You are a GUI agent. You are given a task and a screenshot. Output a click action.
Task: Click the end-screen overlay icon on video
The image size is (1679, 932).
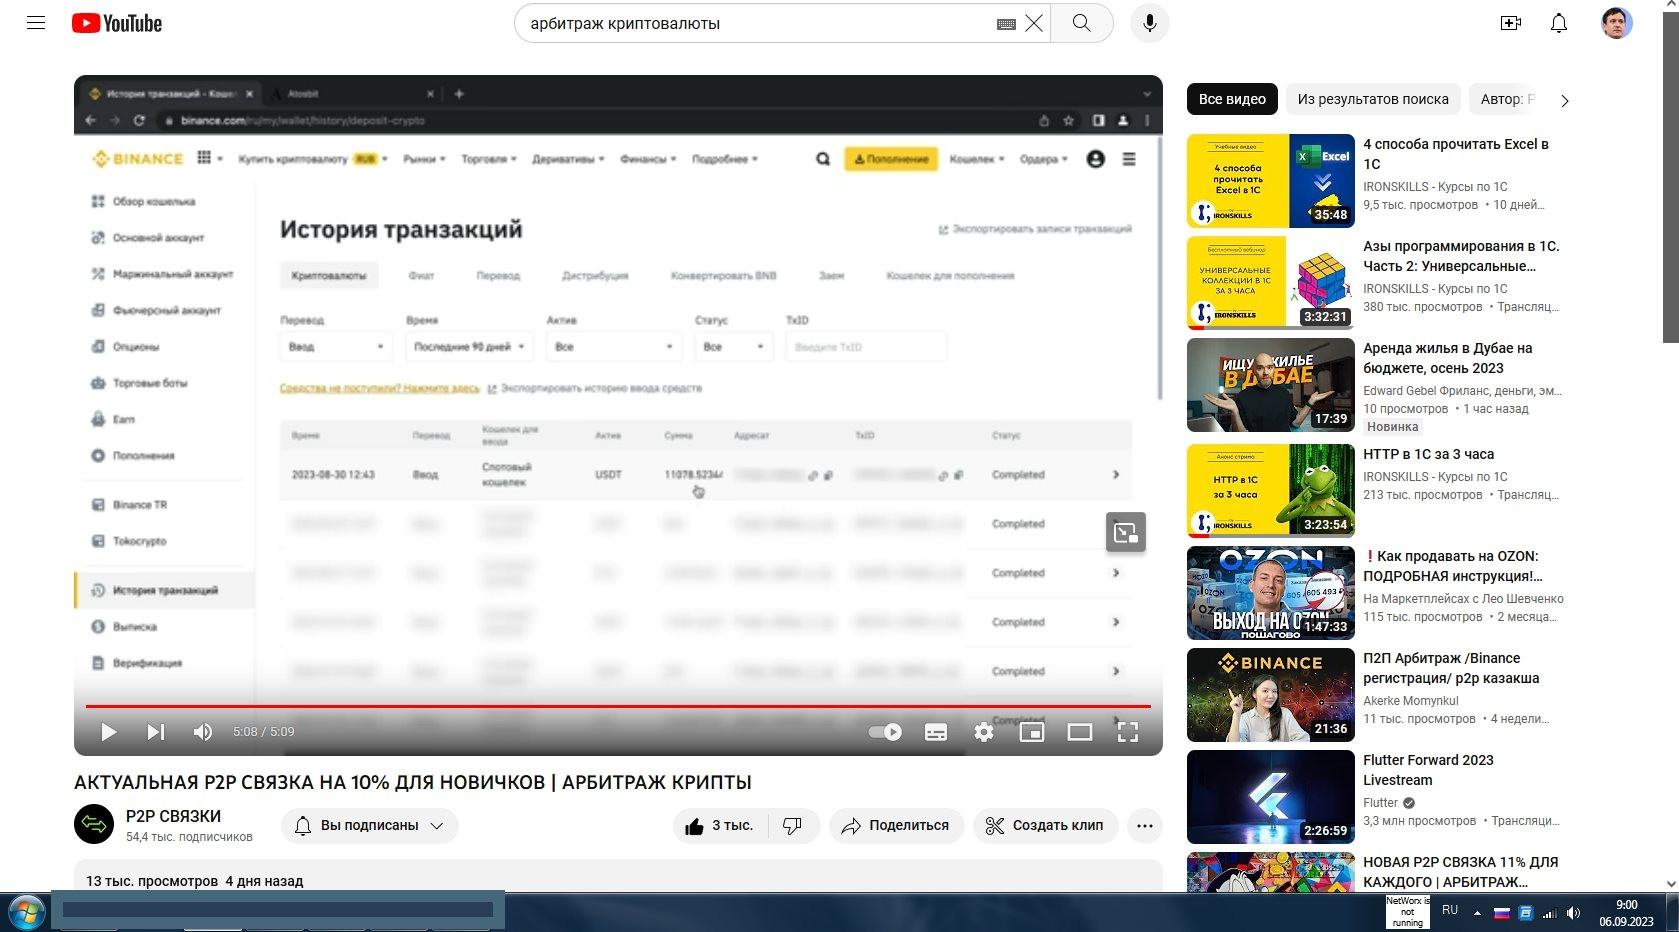tap(1126, 532)
